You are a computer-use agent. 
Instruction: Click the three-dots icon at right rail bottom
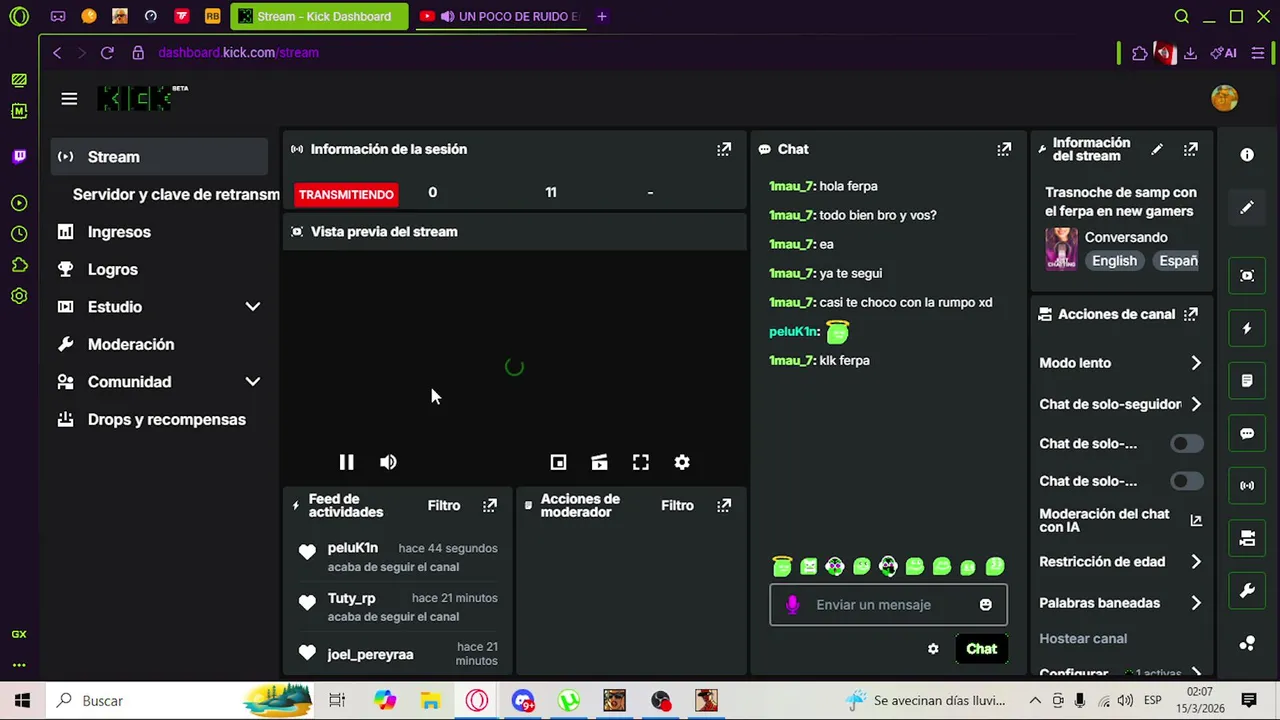[x=1247, y=644]
